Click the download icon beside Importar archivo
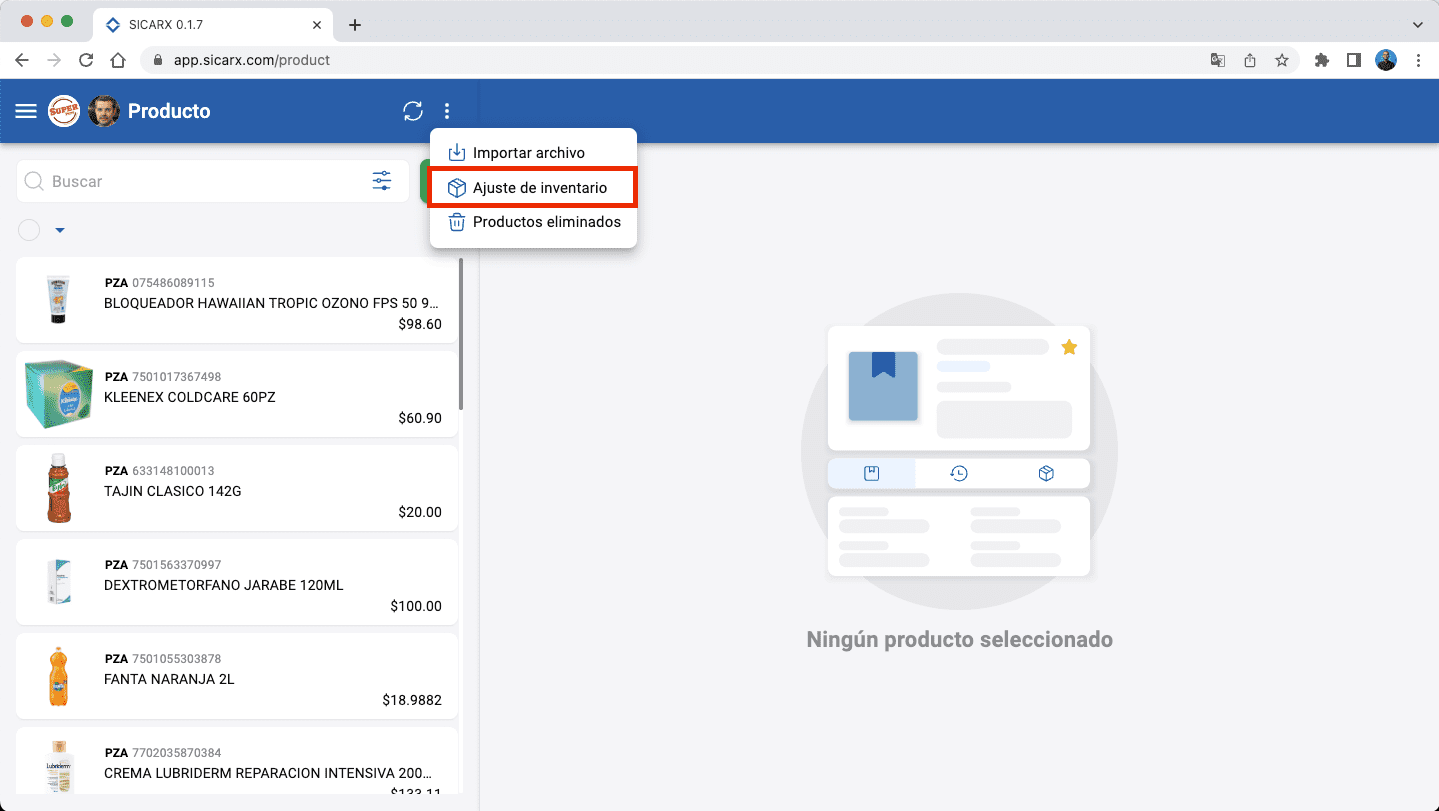Screen dimensions: 1439x811 pyautogui.click(x=456, y=152)
